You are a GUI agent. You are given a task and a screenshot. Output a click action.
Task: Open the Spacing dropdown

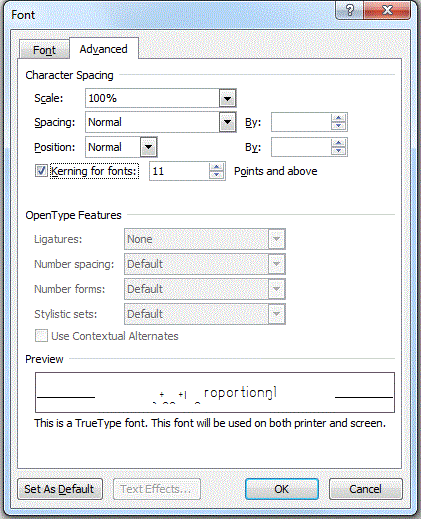tap(227, 122)
